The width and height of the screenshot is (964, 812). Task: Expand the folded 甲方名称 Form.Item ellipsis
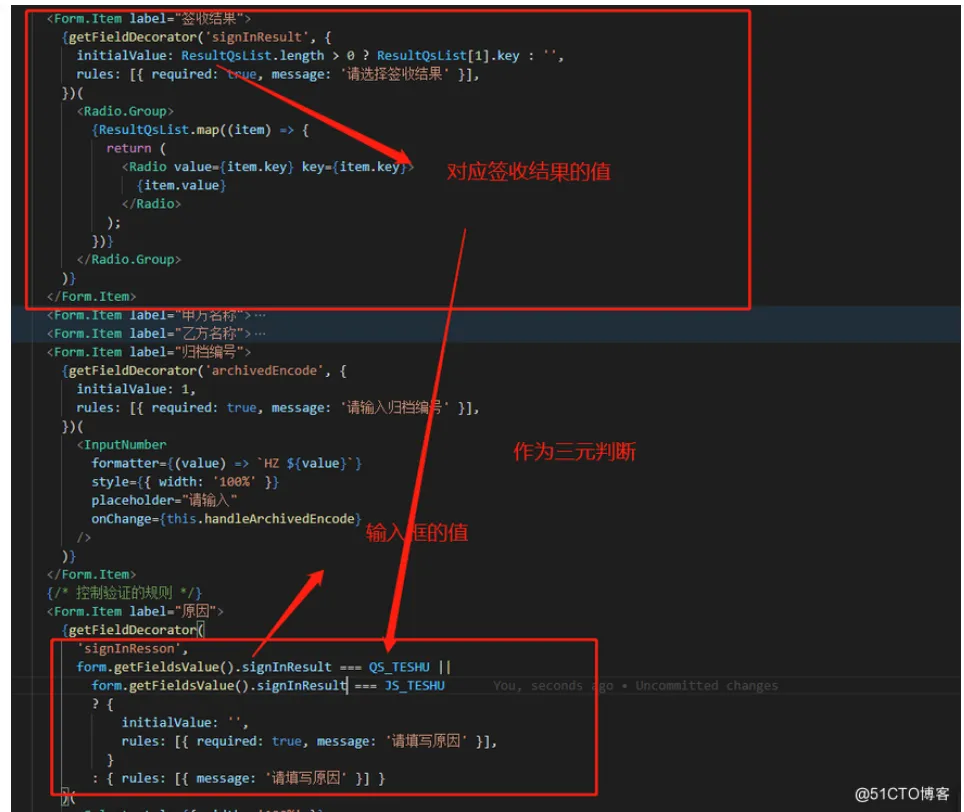pos(260,315)
